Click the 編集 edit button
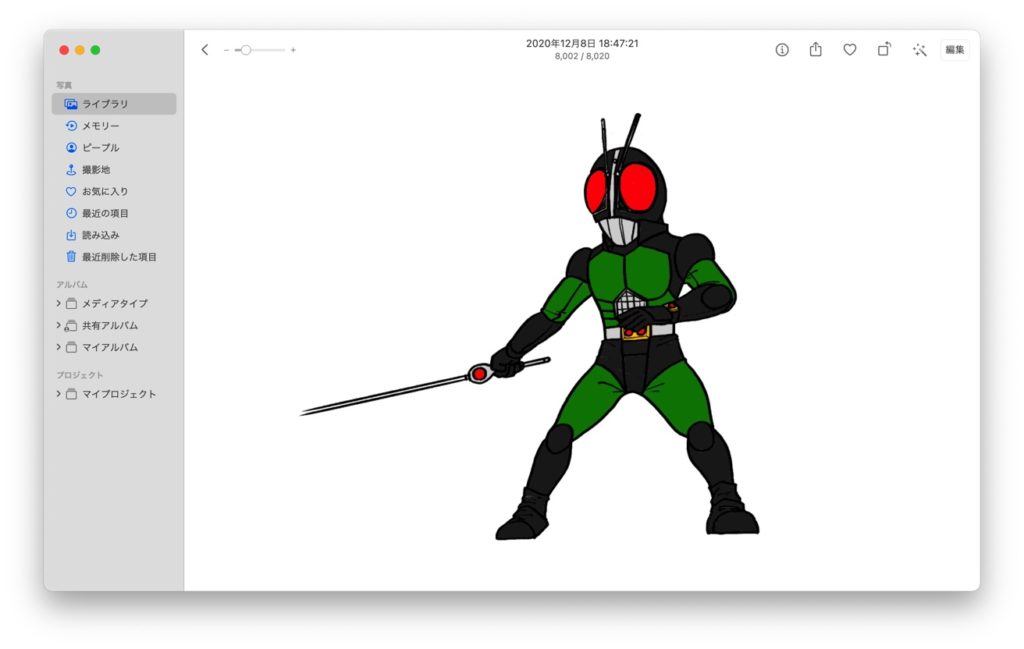The height and width of the screenshot is (649, 1024). 955,50
